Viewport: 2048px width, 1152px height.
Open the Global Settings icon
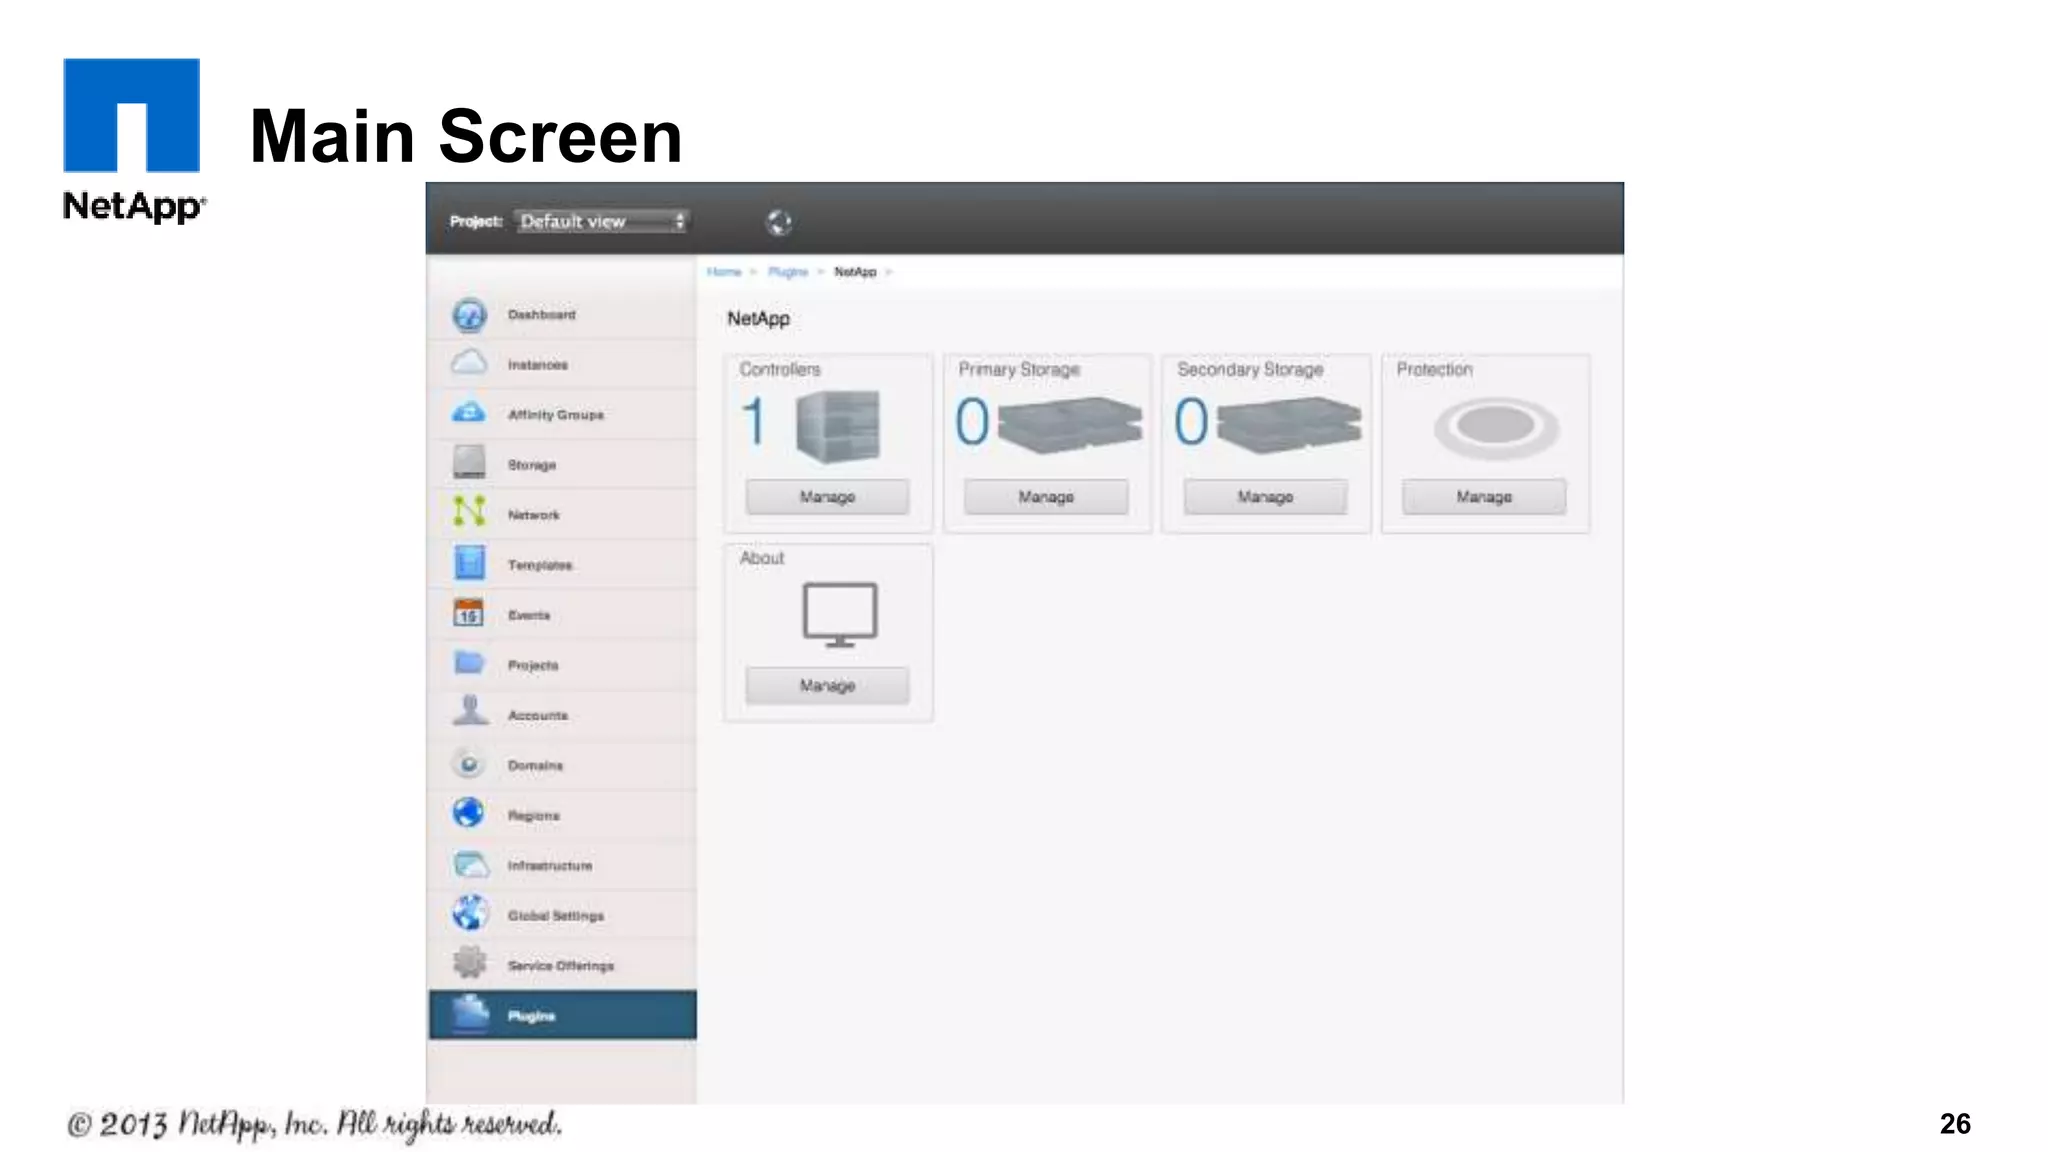[469, 912]
